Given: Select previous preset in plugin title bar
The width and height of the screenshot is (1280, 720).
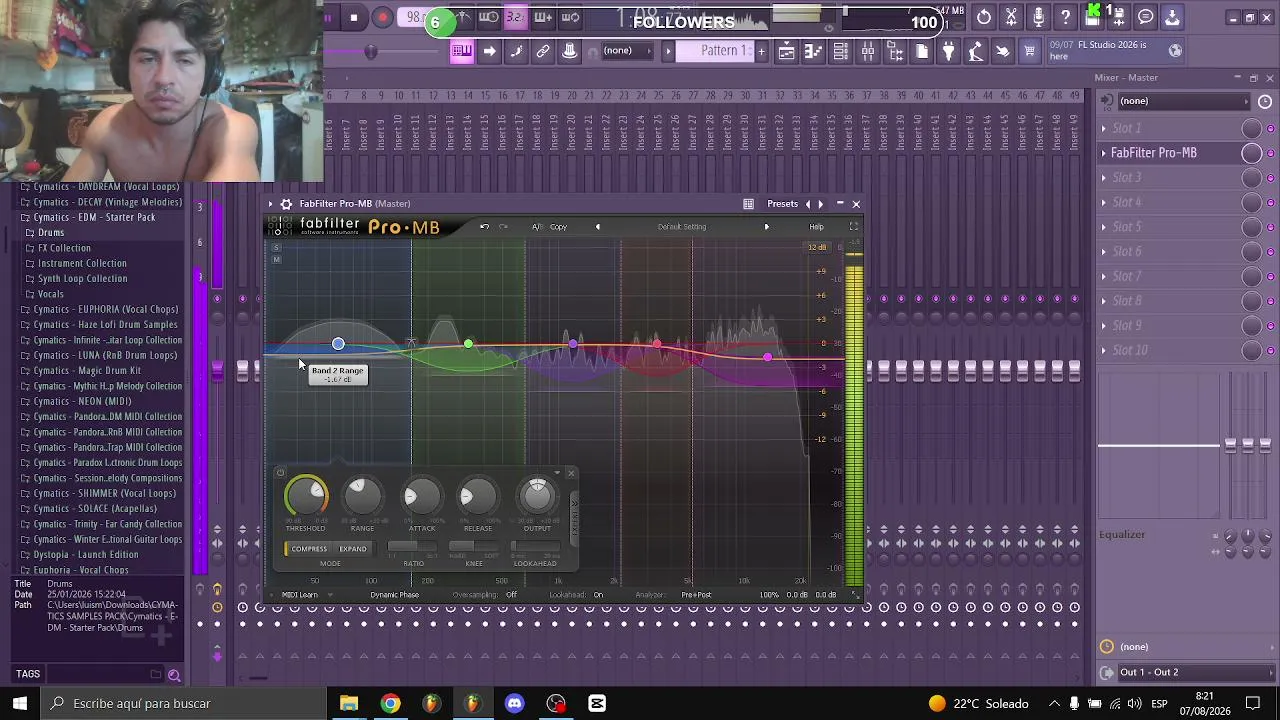Looking at the screenshot, I should point(808,204).
